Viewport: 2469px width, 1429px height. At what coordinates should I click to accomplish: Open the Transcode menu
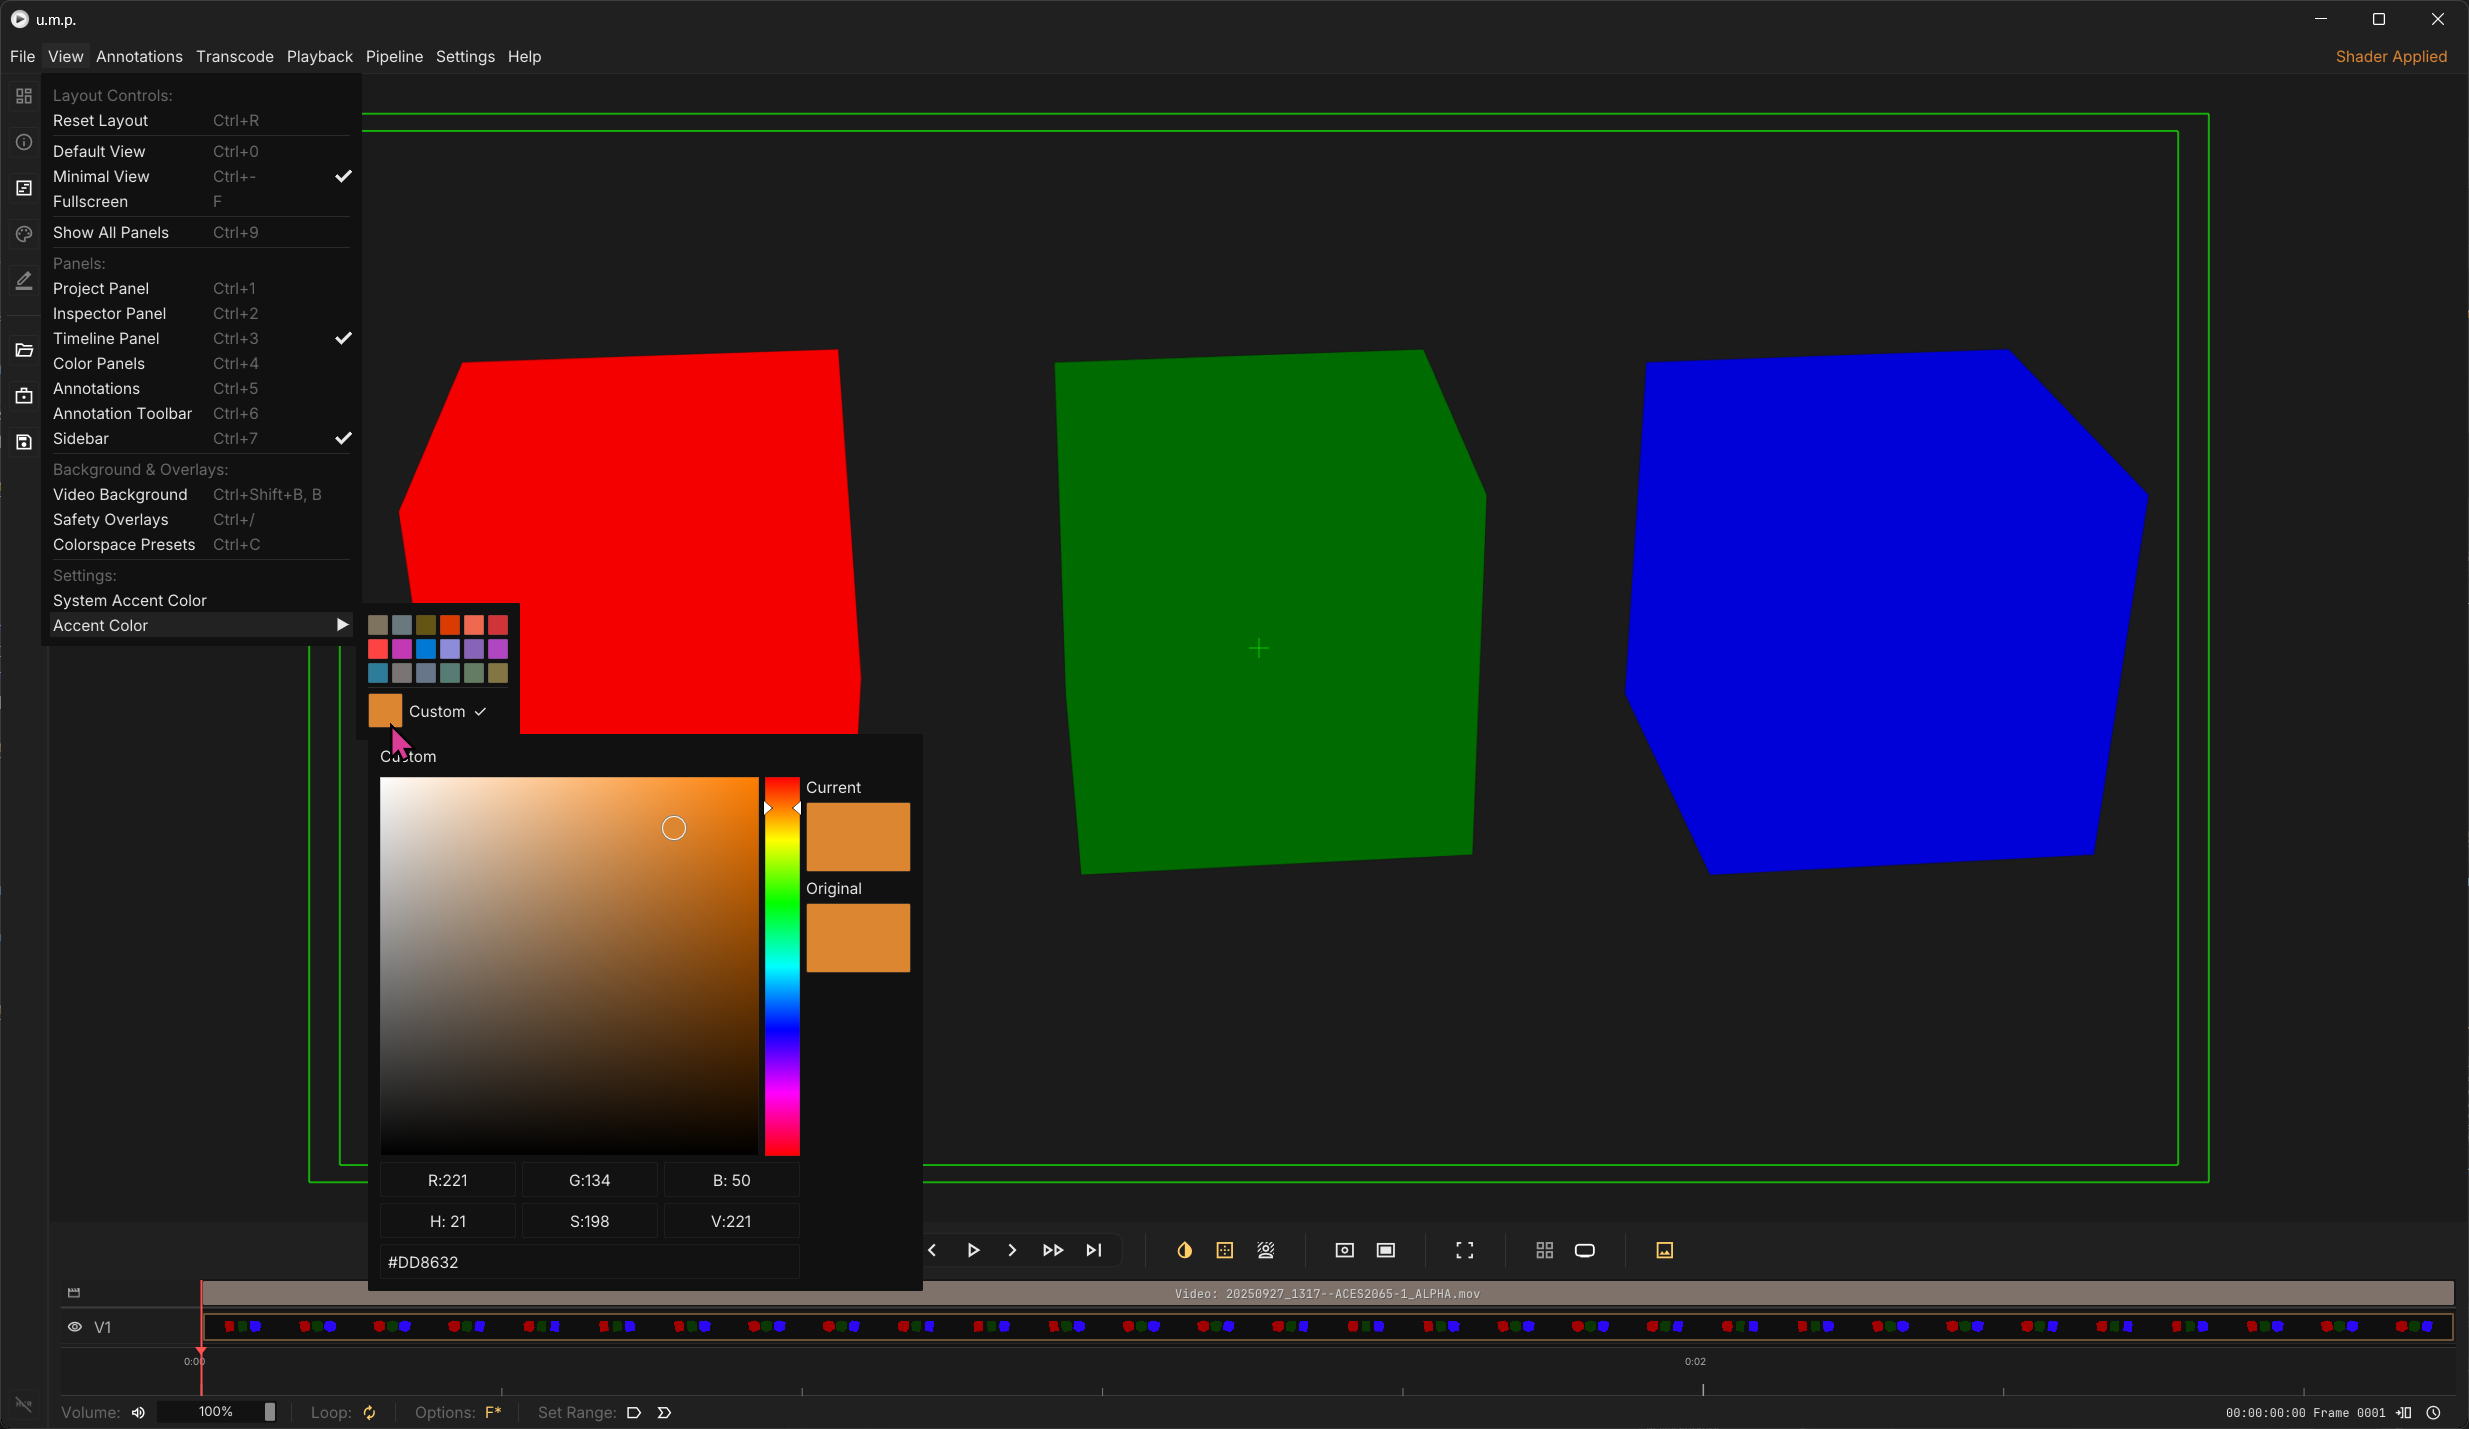(234, 57)
